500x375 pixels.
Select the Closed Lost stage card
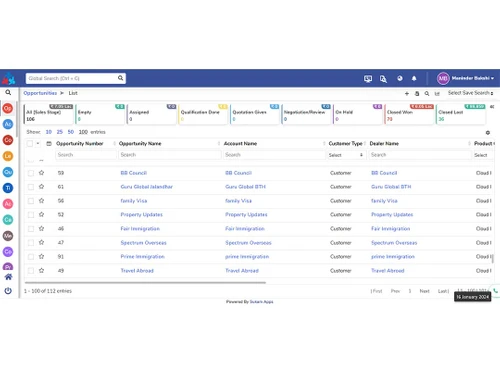pyautogui.click(x=461, y=114)
